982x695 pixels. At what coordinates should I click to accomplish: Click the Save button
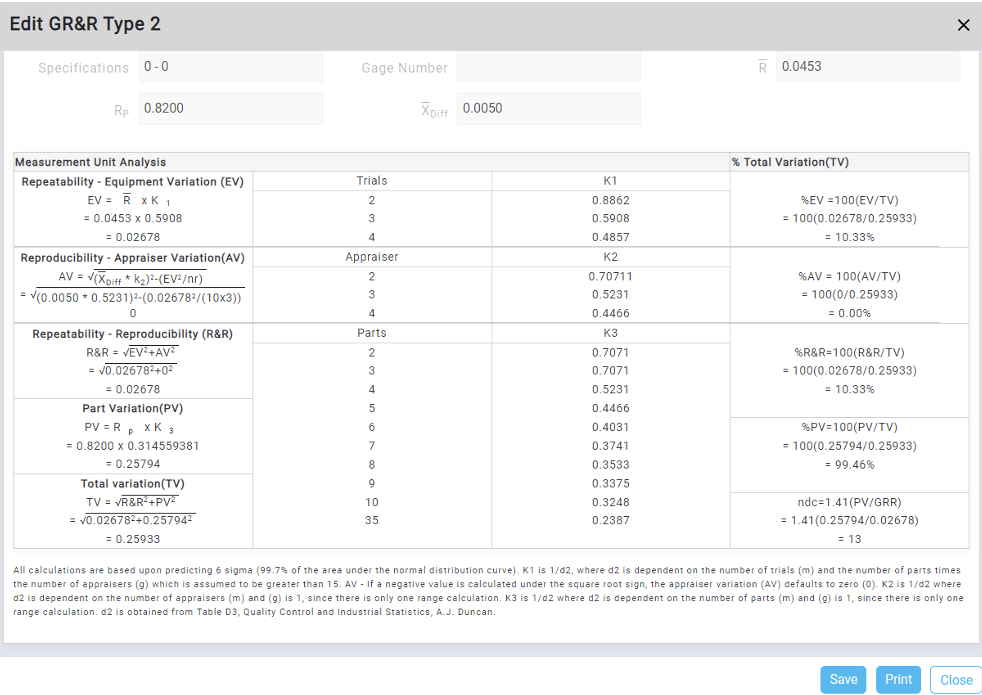click(x=843, y=679)
